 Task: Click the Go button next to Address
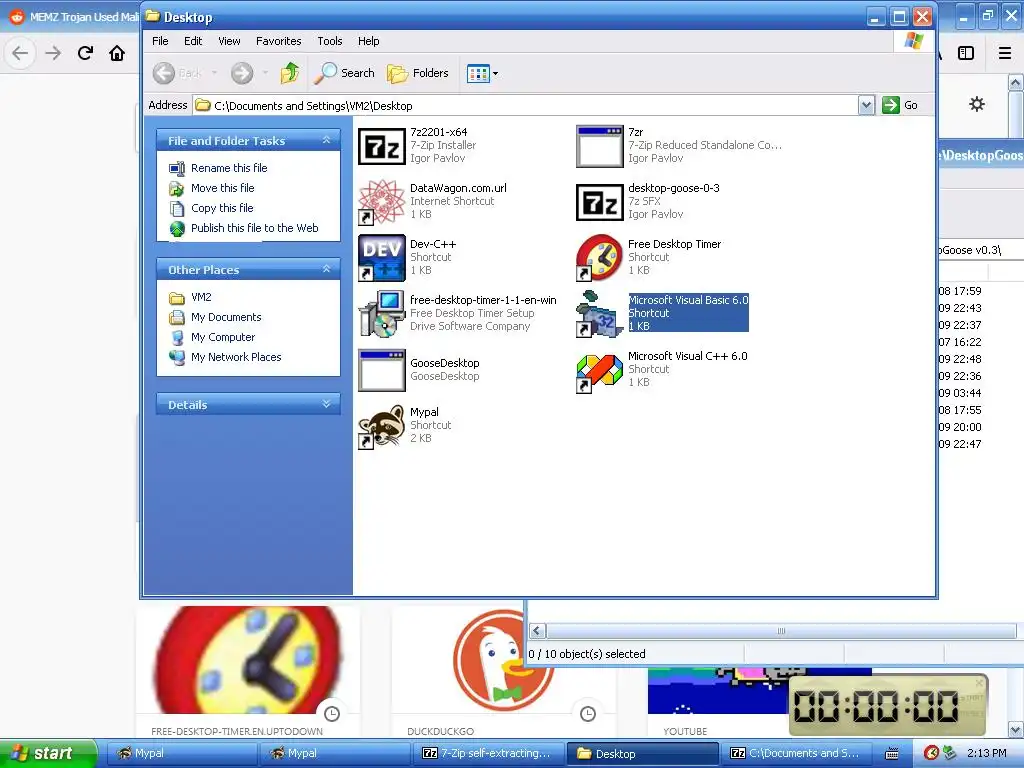pos(900,105)
